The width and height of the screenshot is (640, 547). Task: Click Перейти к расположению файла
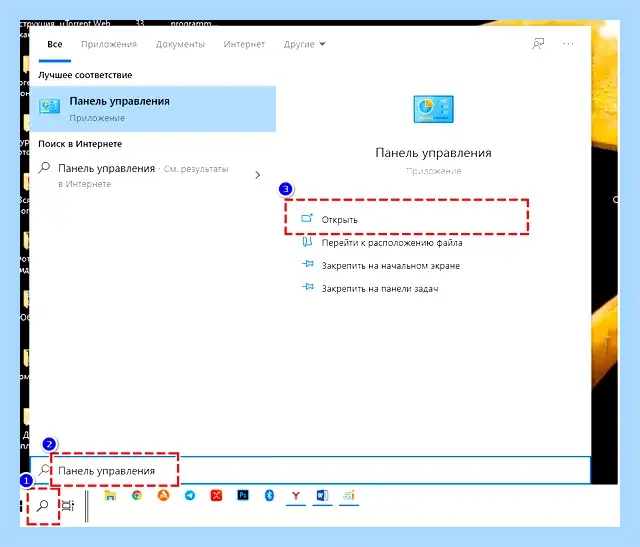tap(392, 243)
